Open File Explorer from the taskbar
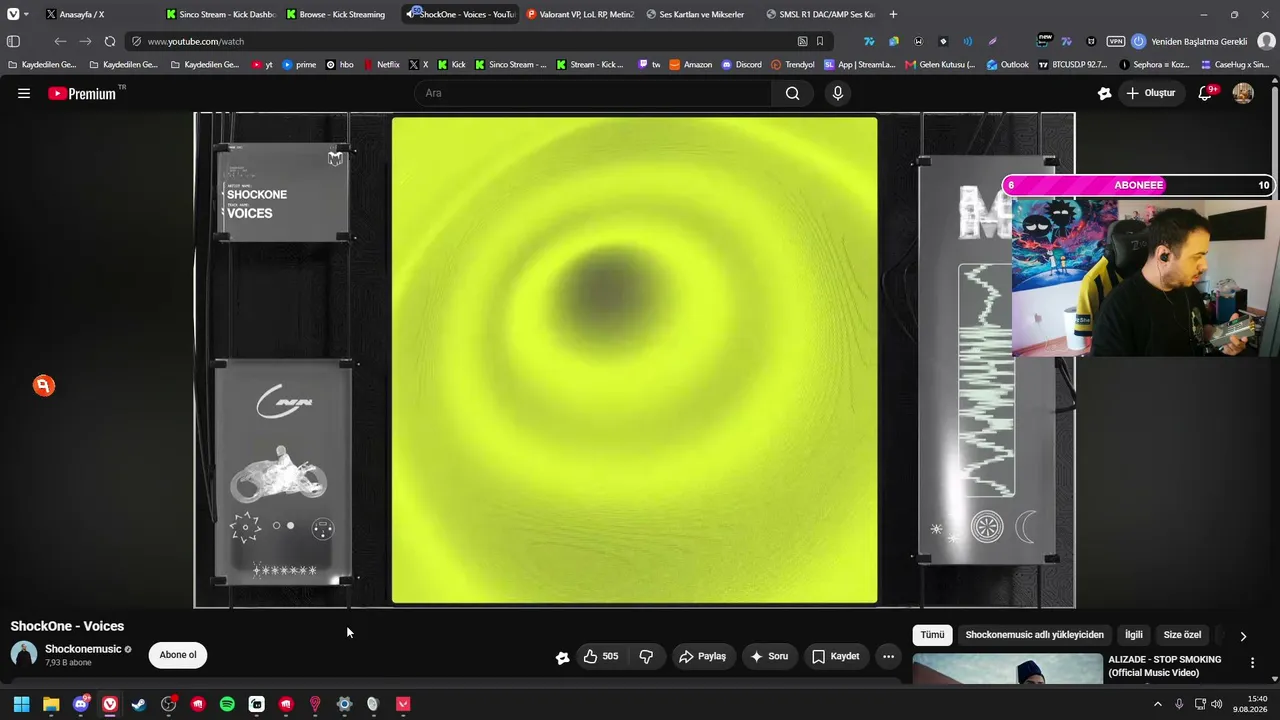Viewport: 1280px width, 720px height. [x=51, y=704]
